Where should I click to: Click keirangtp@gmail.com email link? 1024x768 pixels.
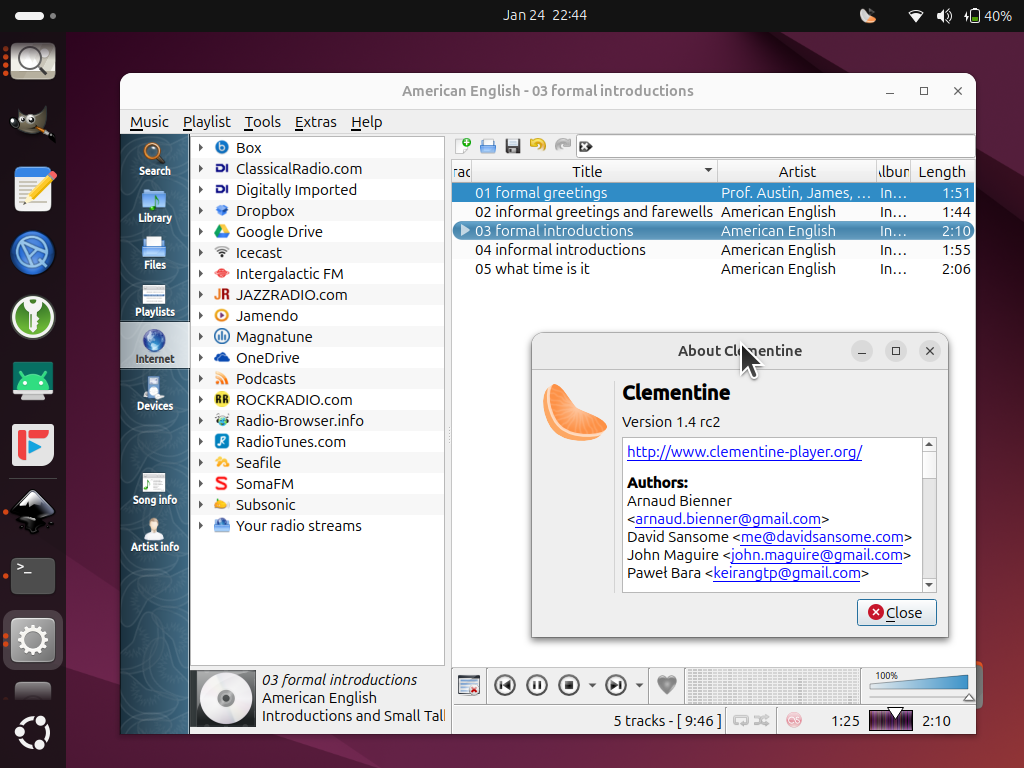(786, 573)
